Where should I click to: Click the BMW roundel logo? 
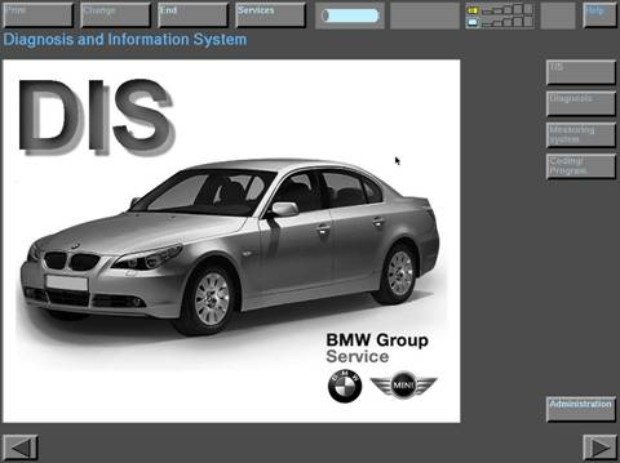(x=344, y=385)
